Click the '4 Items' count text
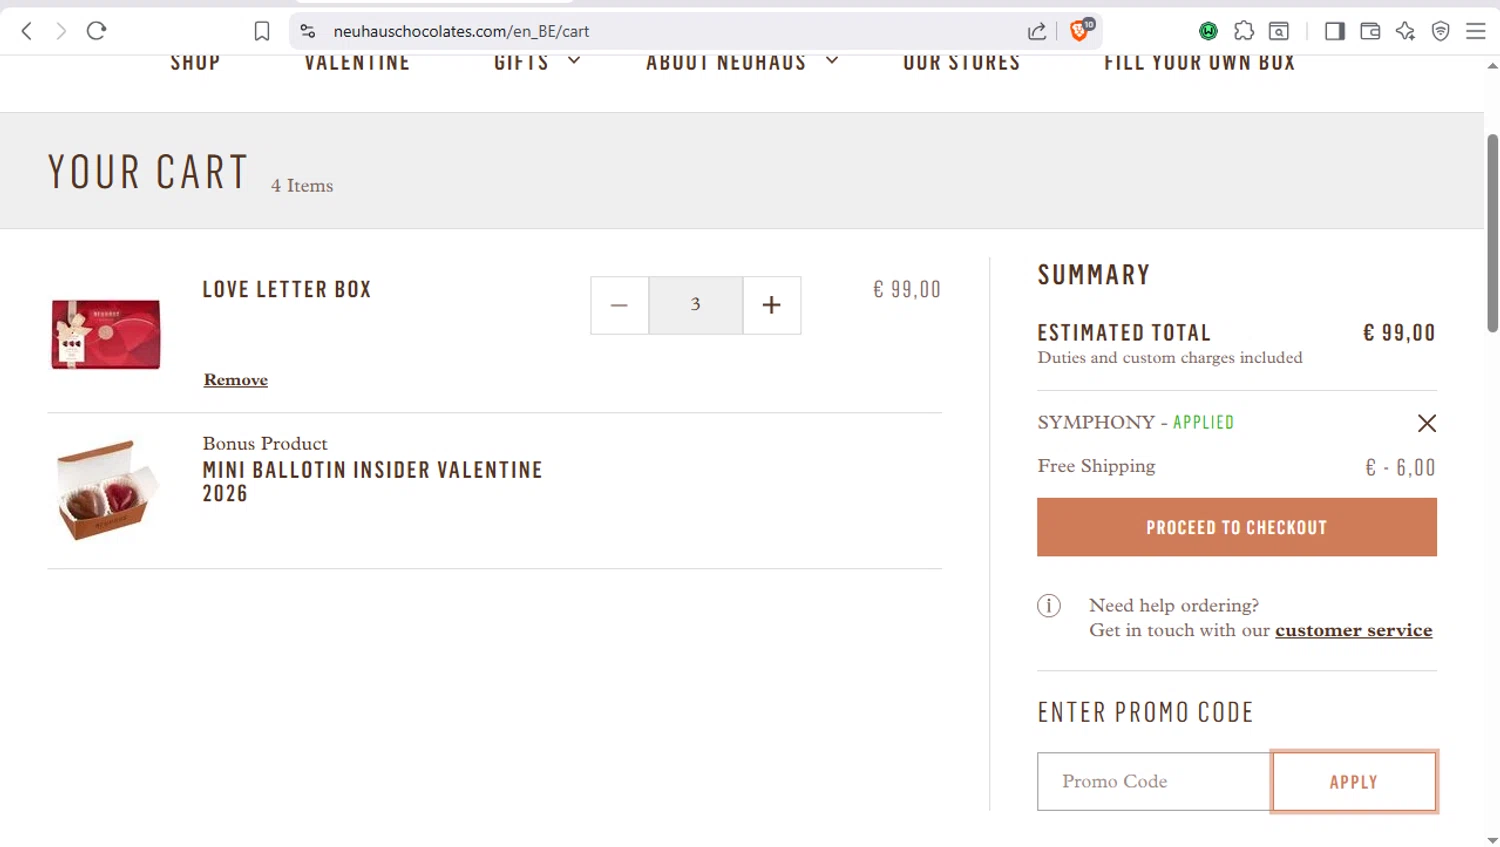 coord(302,186)
